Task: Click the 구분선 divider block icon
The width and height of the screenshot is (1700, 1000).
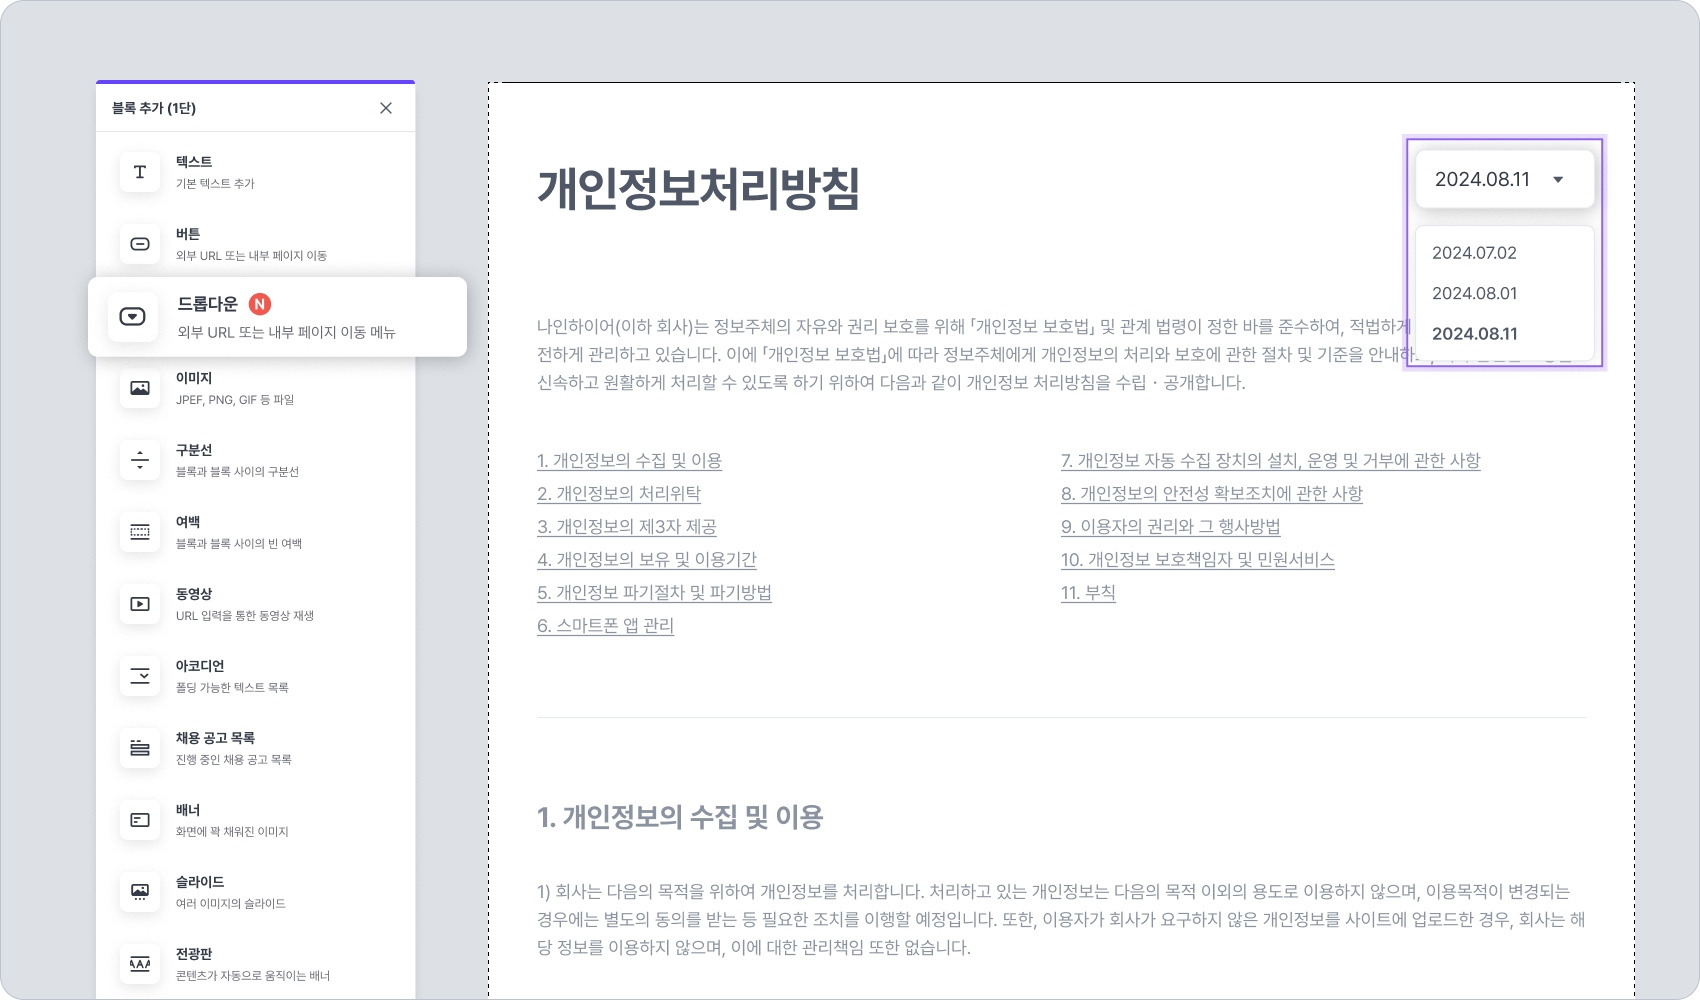Action: point(140,460)
